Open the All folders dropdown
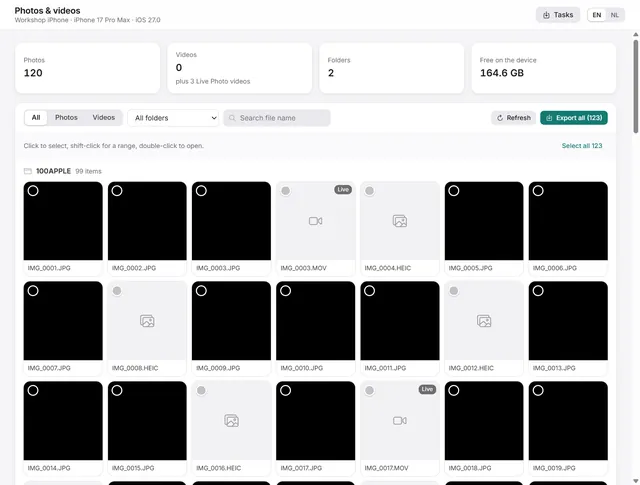Screen dimensions: 640x485 (x=173, y=118)
